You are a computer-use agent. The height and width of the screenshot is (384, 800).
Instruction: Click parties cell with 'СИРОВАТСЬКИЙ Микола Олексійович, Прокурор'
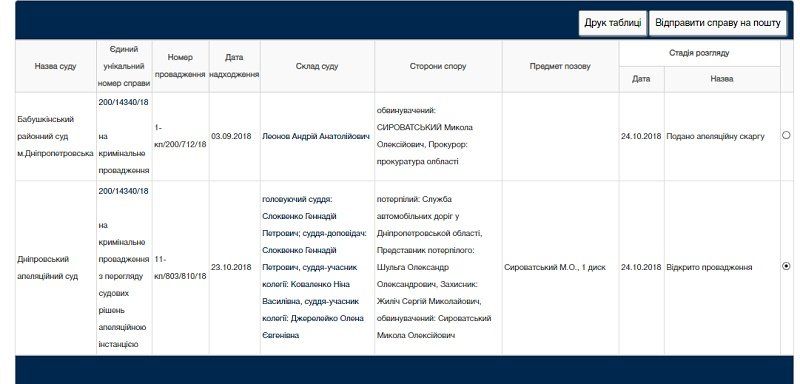tap(438, 136)
